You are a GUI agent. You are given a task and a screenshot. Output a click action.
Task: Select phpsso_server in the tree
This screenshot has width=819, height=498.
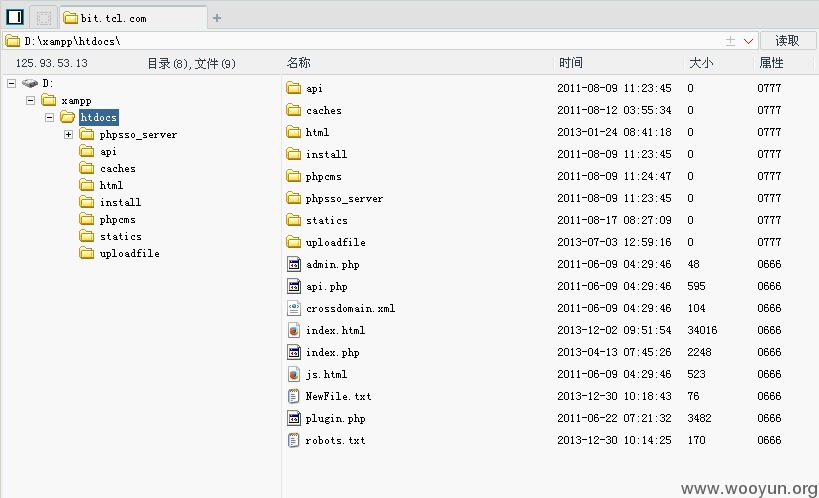(138, 135)
